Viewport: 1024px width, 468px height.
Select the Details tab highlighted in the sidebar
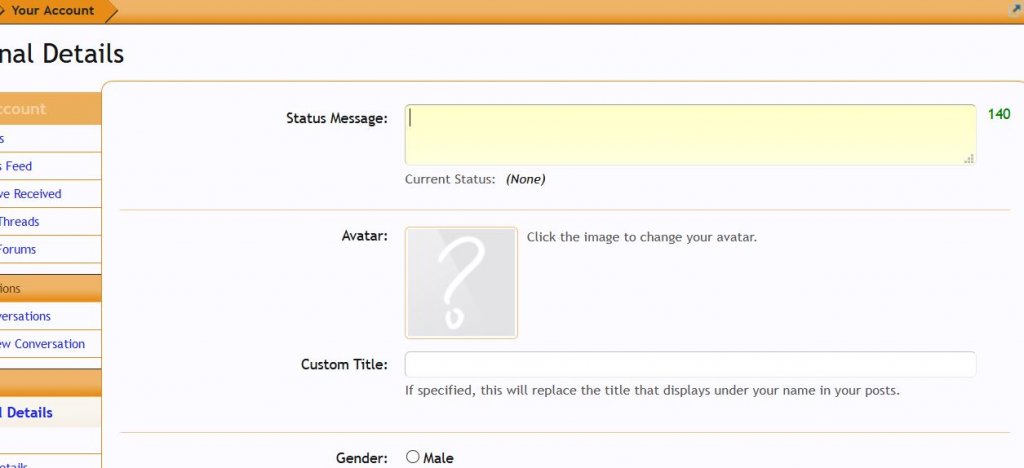click(x=27, y=412)
